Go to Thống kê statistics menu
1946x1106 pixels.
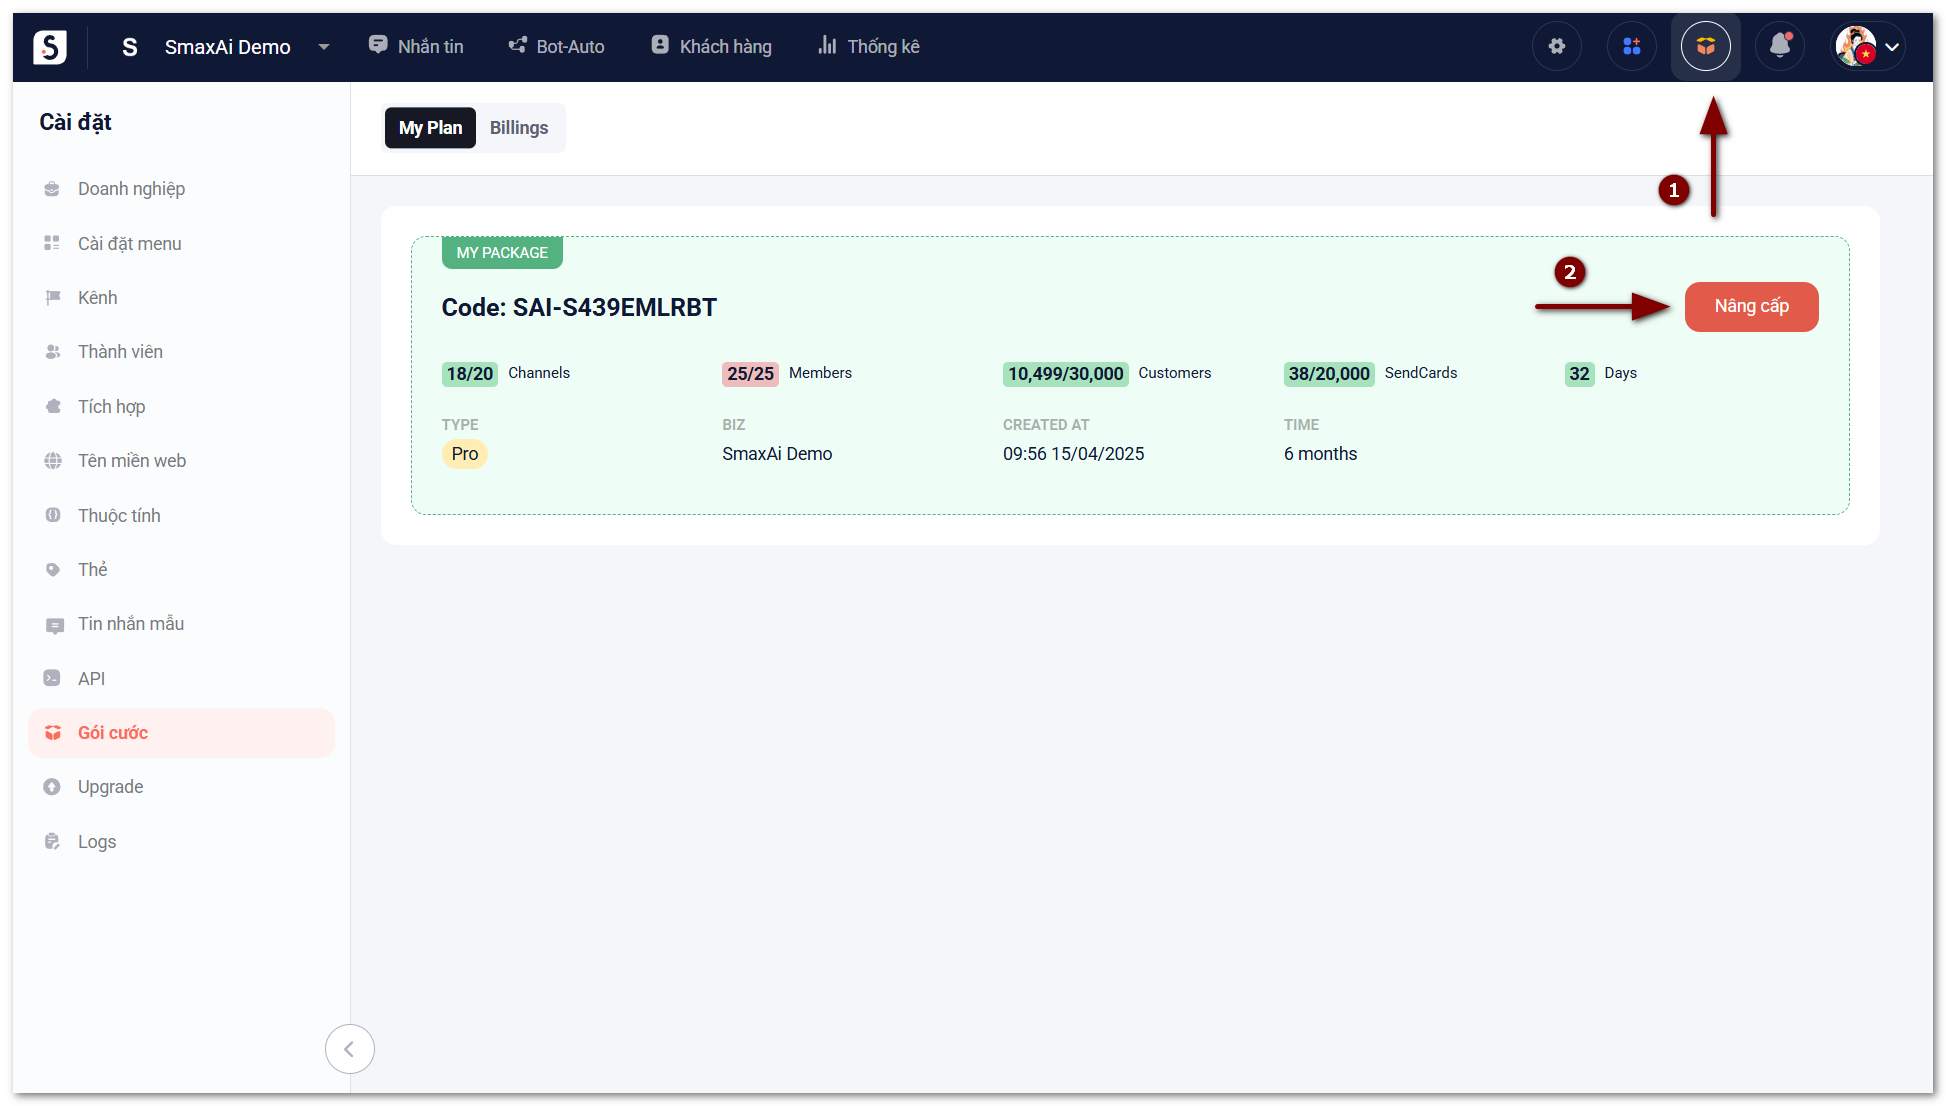tap(868, 46)
